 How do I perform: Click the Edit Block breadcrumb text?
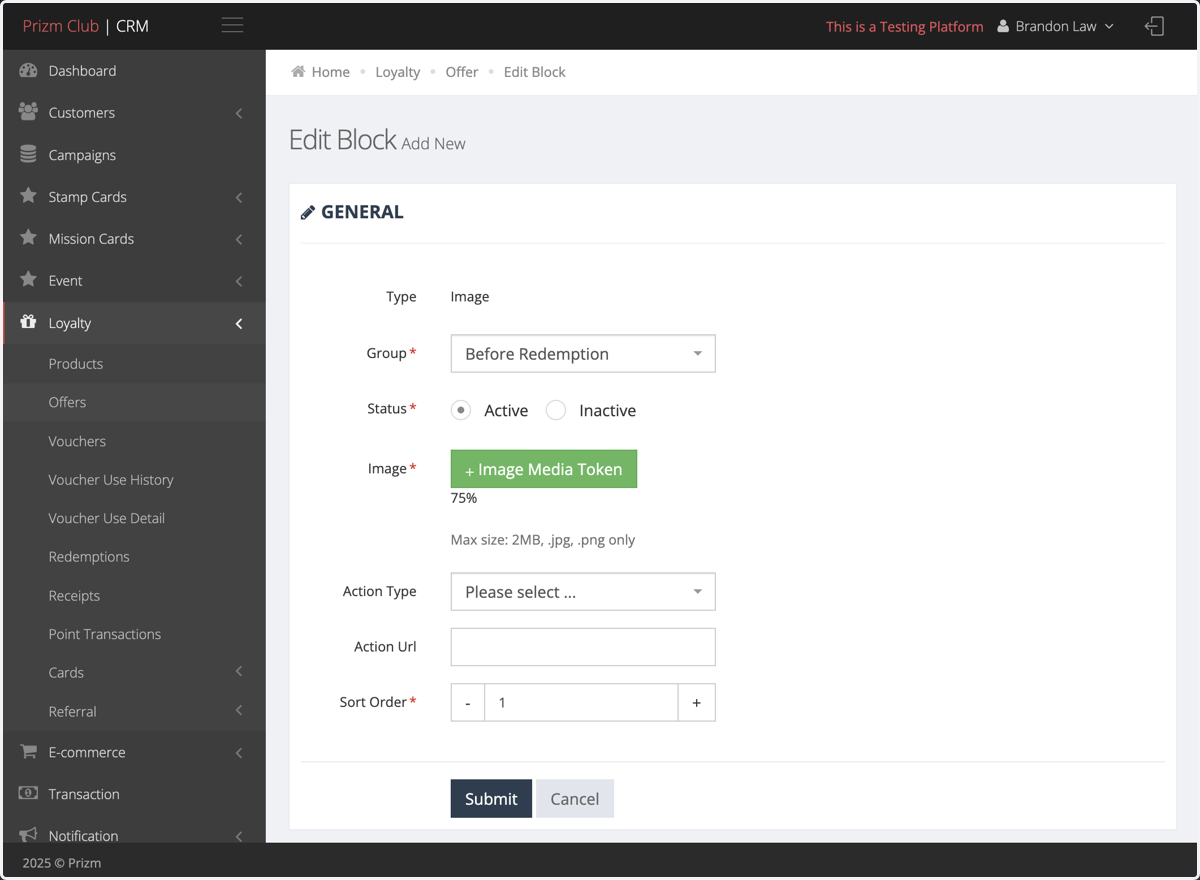tap(535, 72)
